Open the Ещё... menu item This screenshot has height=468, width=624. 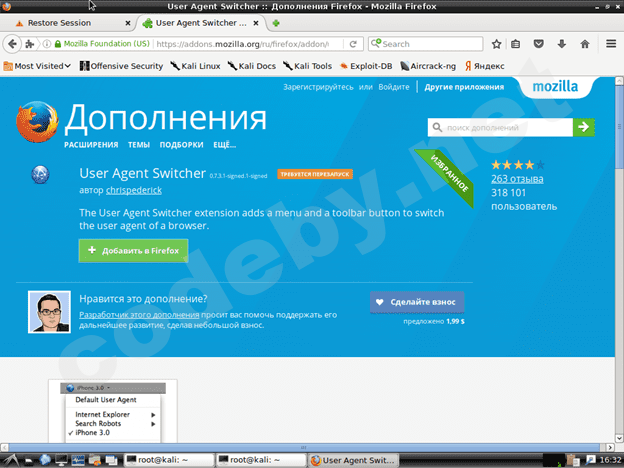pos(224,145)
